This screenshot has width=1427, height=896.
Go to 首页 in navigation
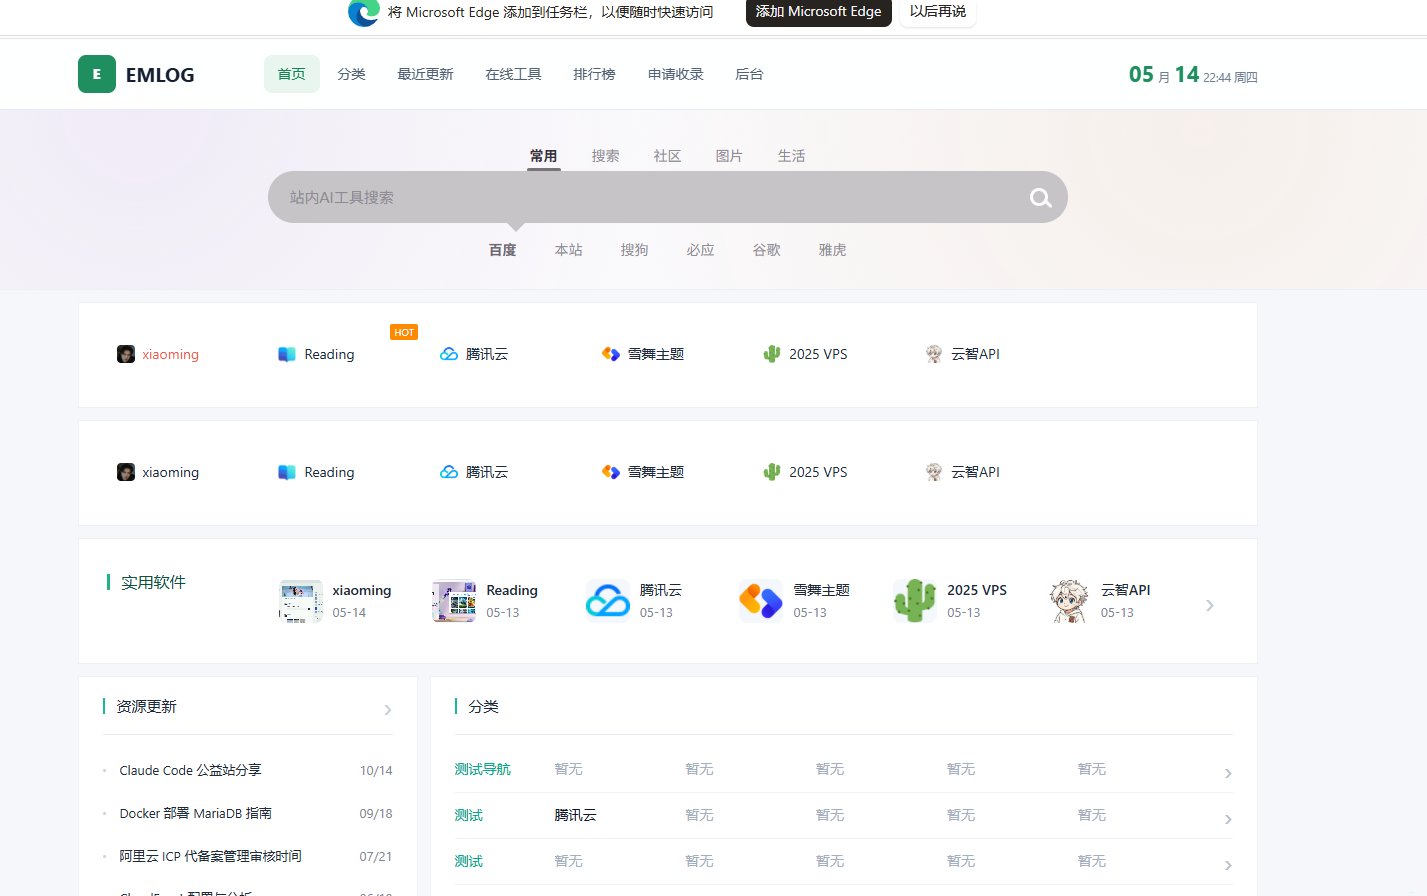point(292,74)
